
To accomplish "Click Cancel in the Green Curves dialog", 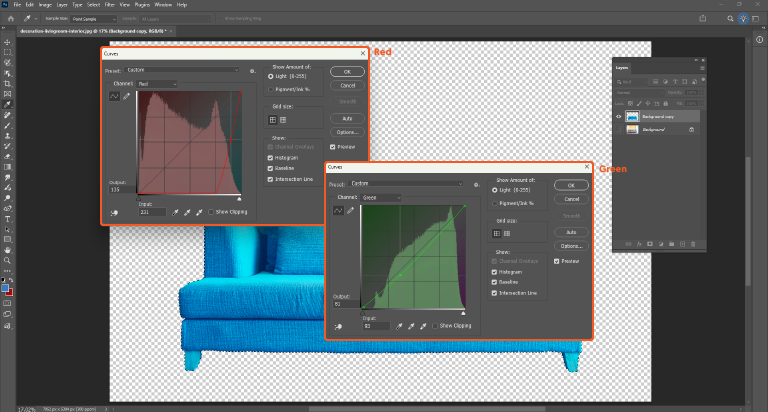I will pos(572,199).
